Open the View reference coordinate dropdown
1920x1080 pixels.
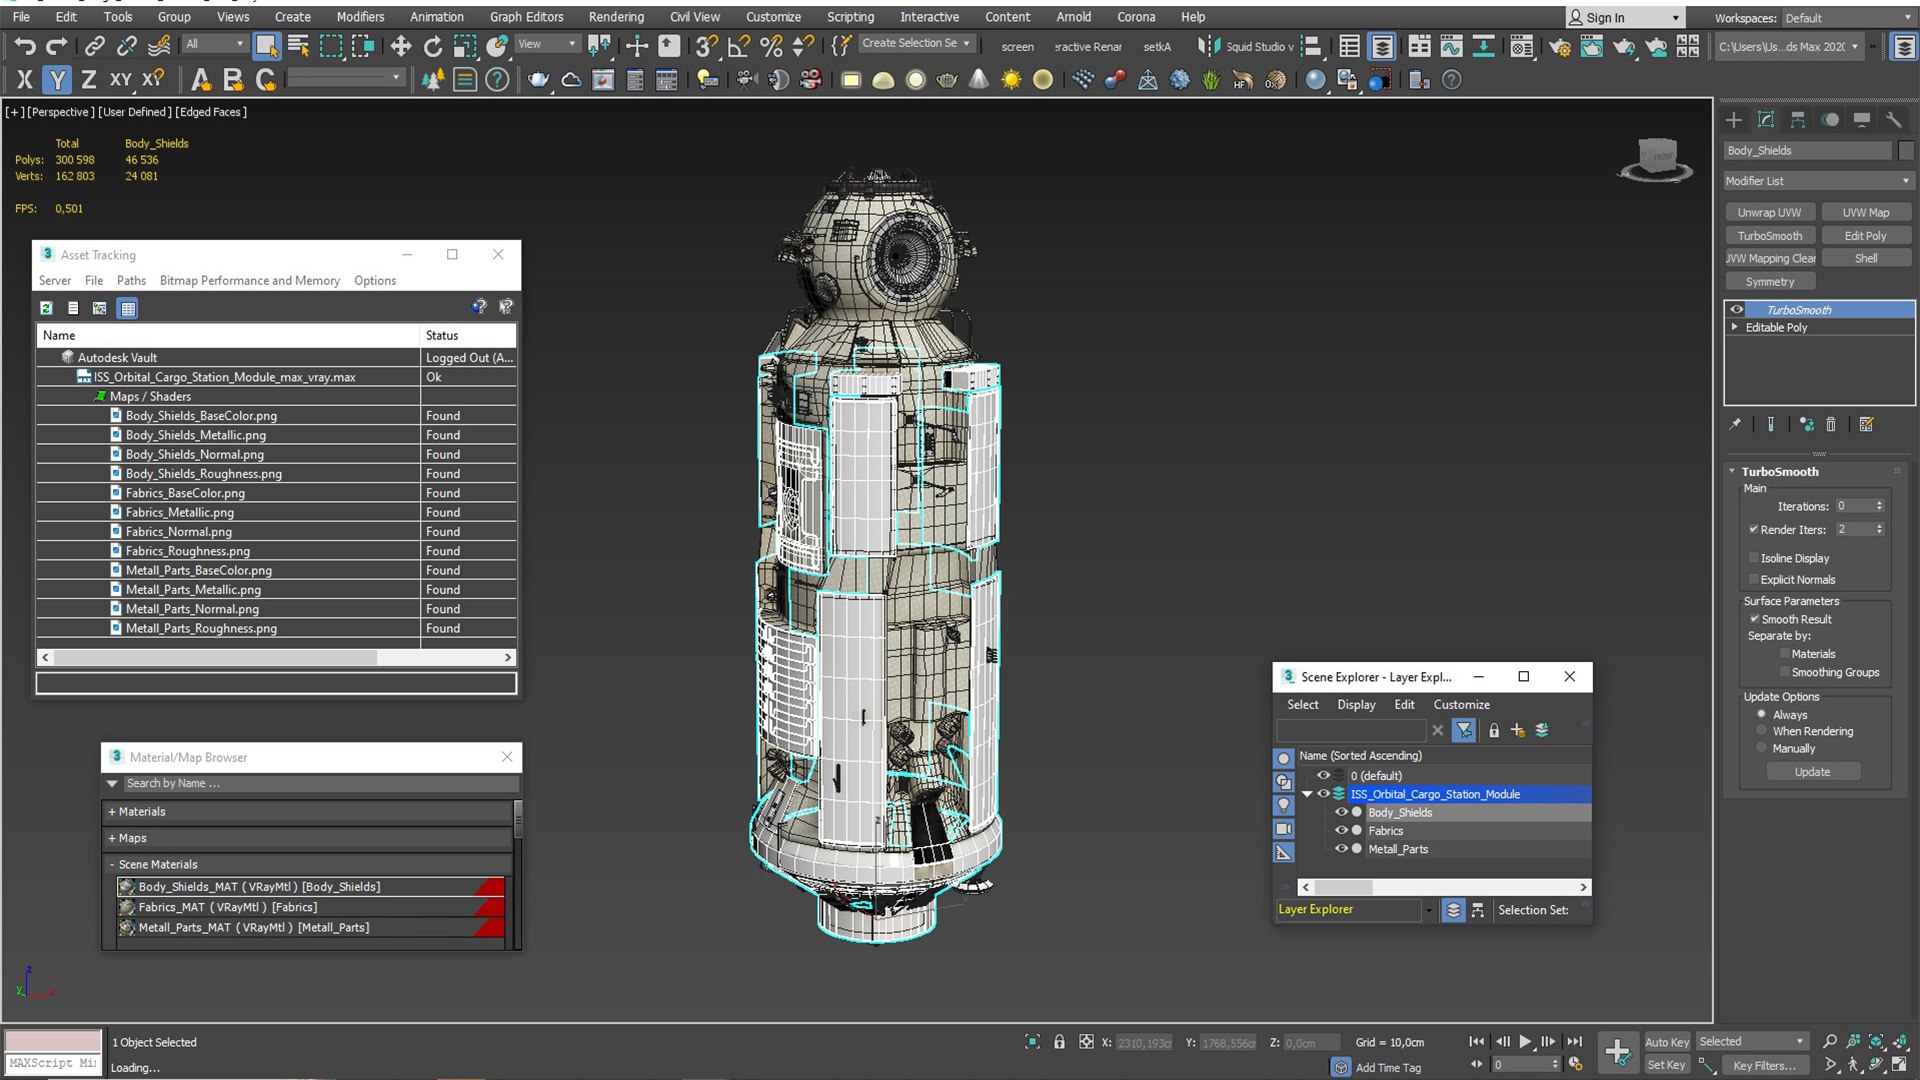pos(546,44)
